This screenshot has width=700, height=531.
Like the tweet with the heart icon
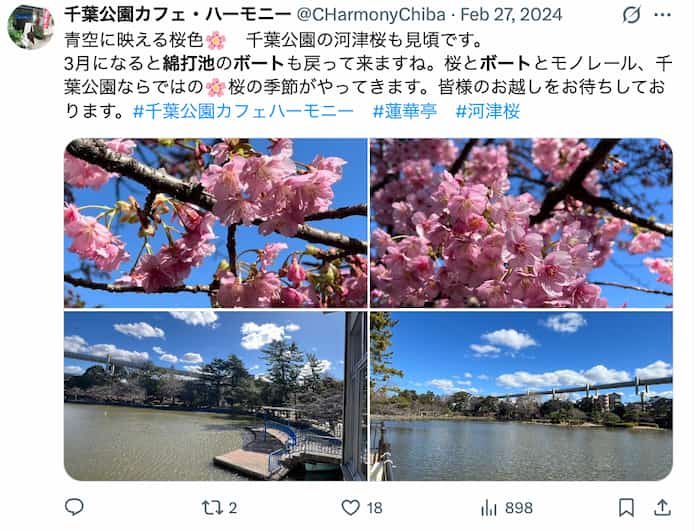[x=350, y=508]
